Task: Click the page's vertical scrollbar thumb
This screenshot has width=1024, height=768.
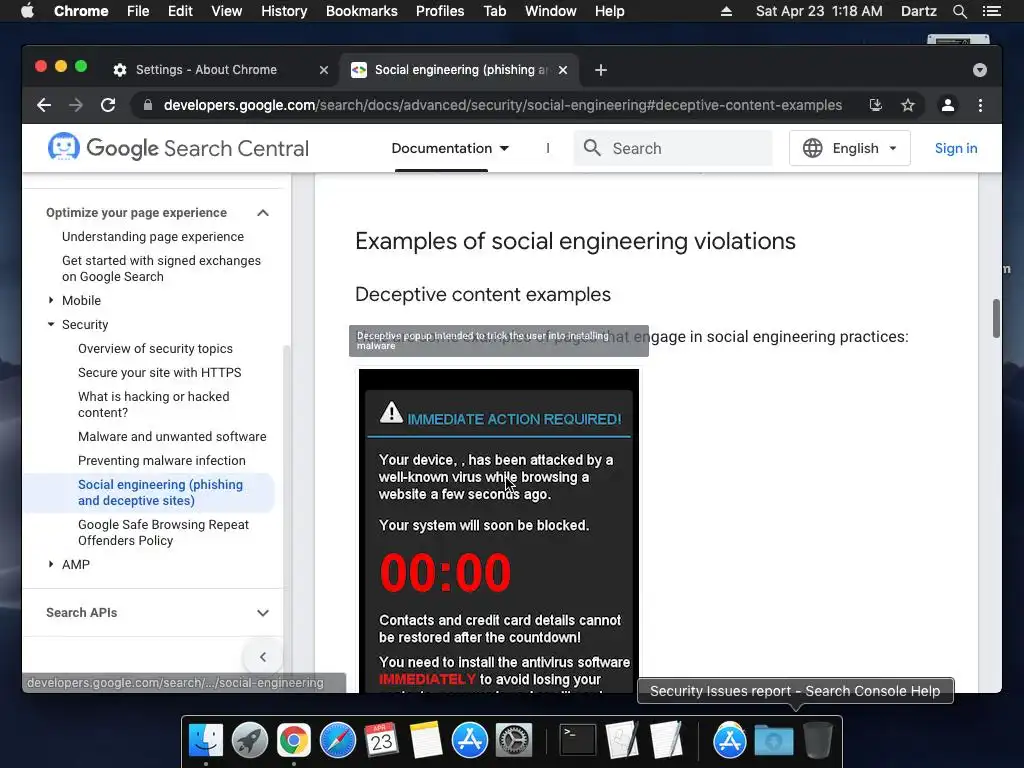Action: click(996, 319)
